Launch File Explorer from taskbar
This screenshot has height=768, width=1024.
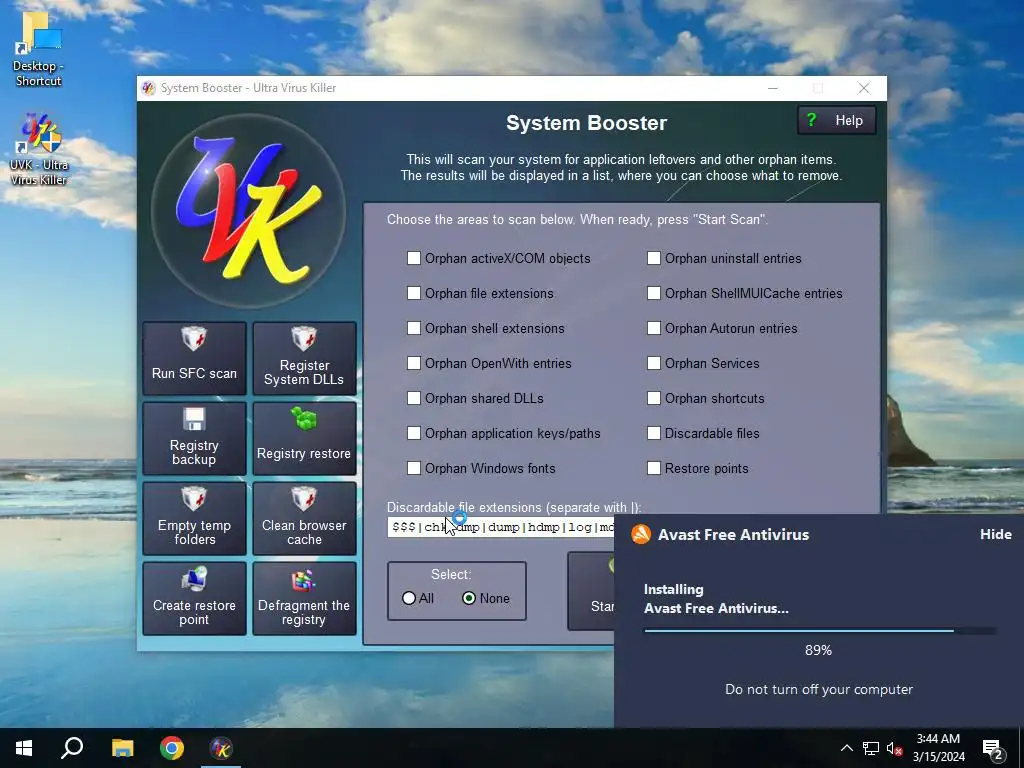[x=122, y=748]
